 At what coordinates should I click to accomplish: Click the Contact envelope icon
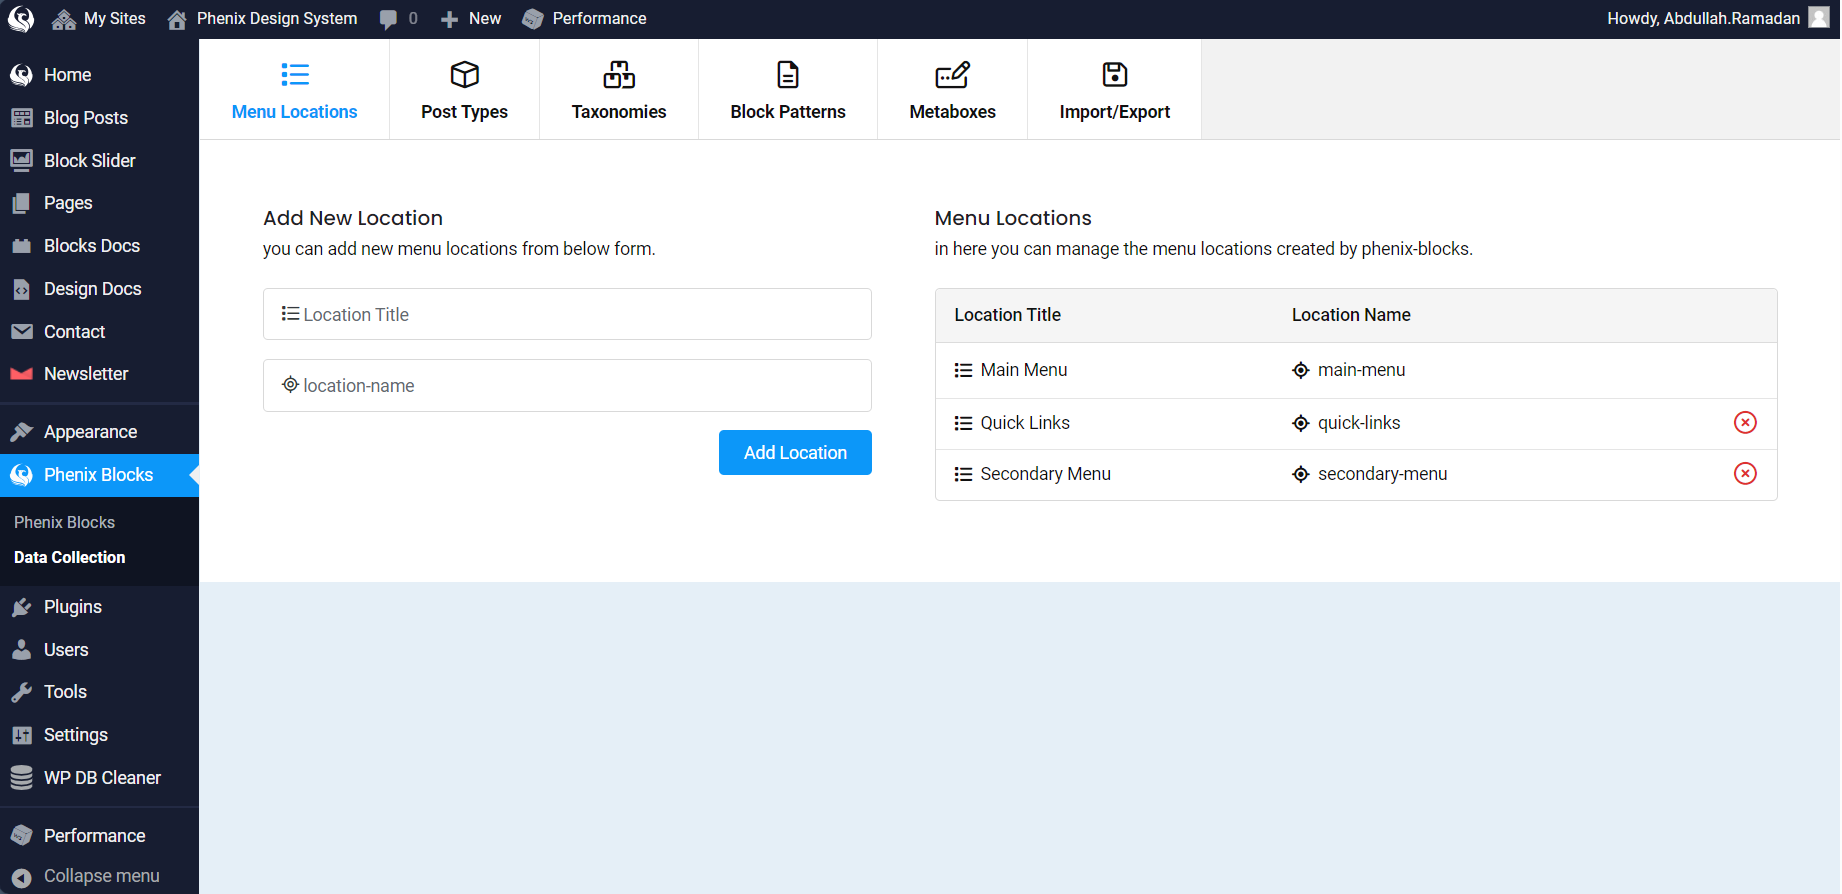tap(21, 331)
